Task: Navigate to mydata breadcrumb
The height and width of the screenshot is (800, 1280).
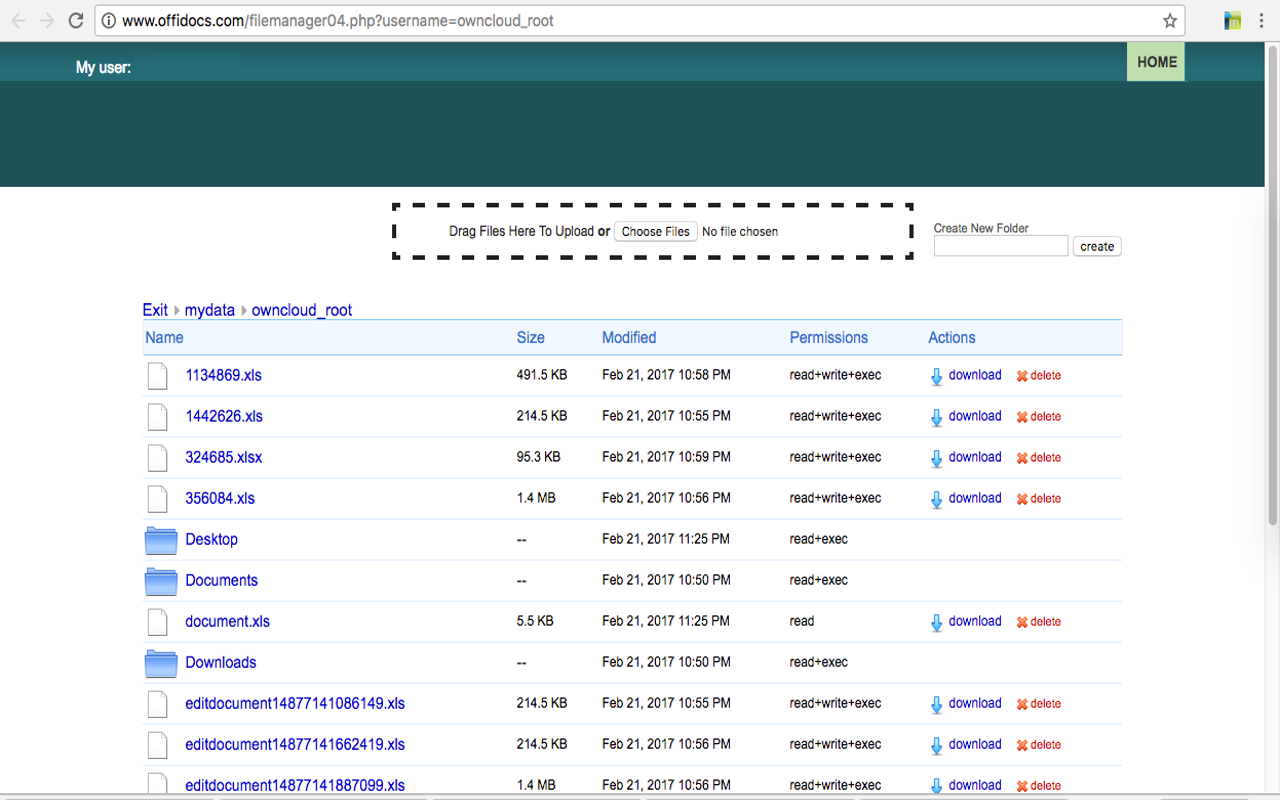Action: [x=209, y=310]
